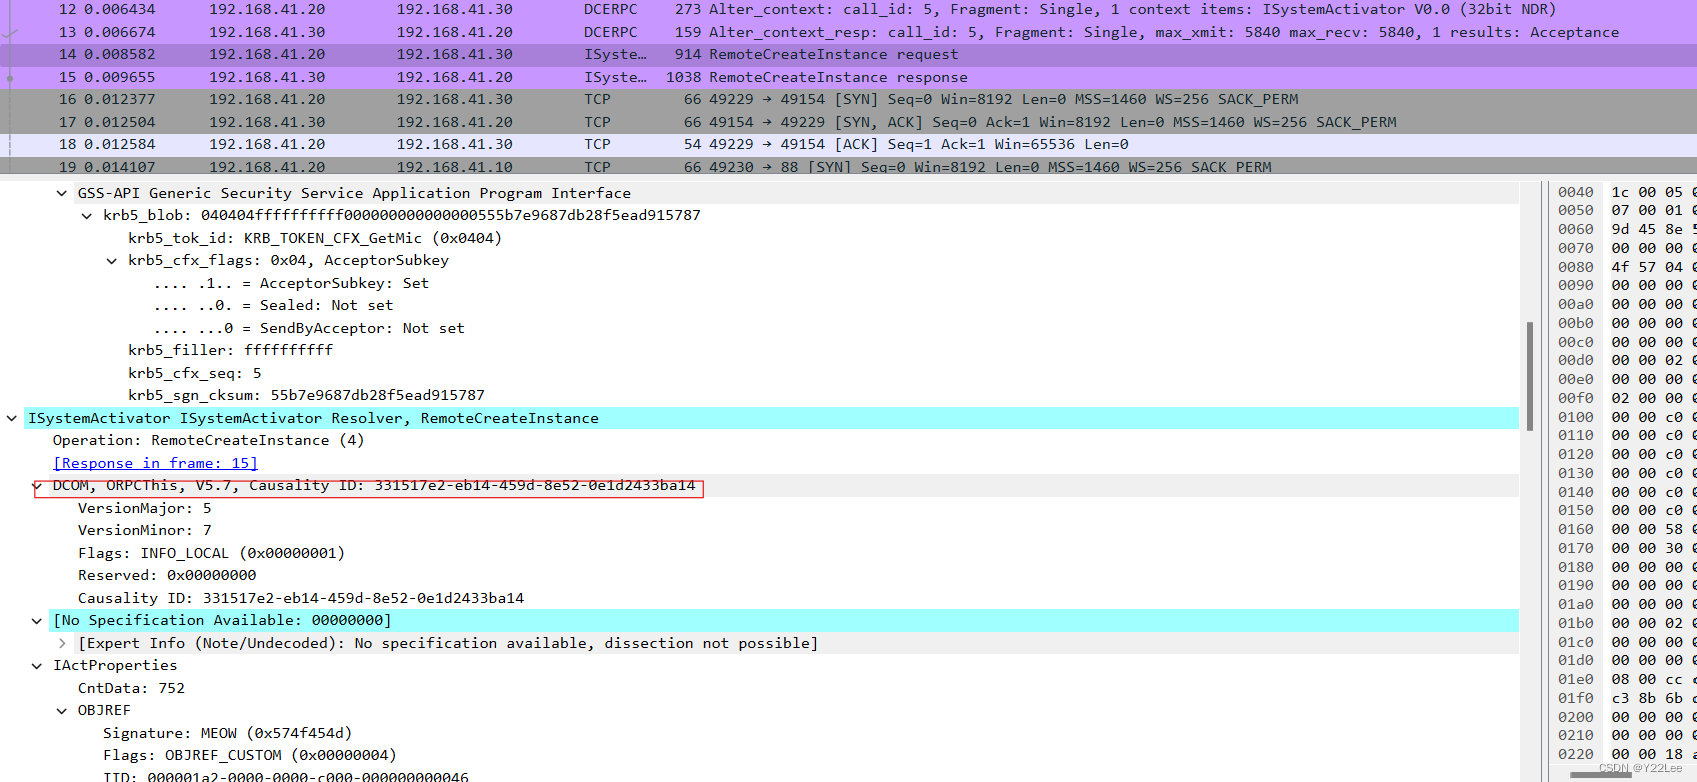
Task: Select packet 13 Alter_context_resp row
Action: (848, 32)
